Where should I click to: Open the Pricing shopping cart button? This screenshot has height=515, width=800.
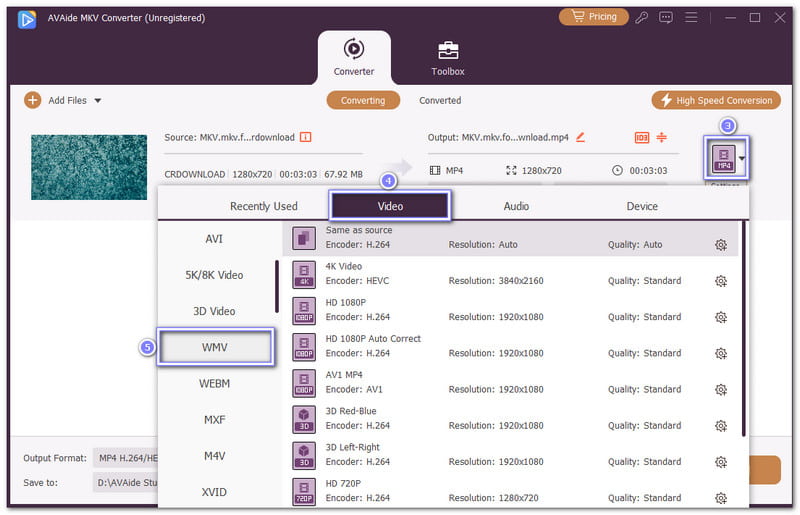(593, 17)
